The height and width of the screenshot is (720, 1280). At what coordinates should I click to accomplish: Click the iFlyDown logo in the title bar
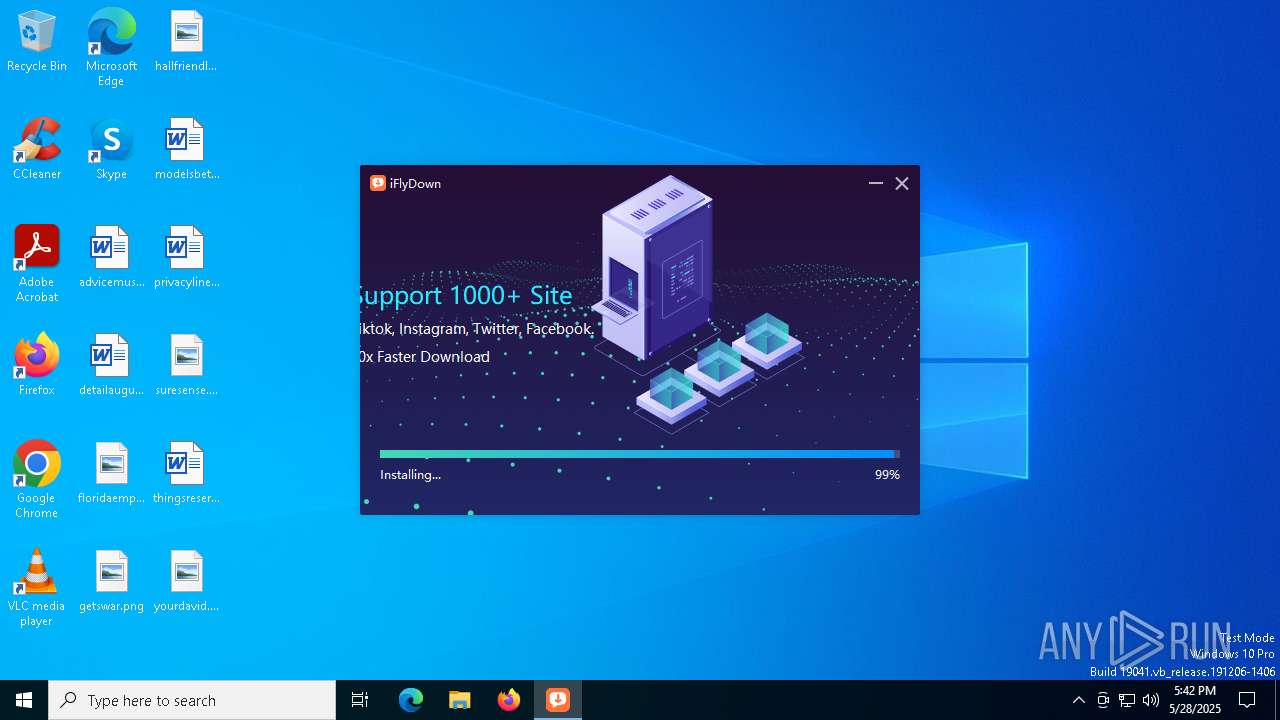[x=378, y=183]
